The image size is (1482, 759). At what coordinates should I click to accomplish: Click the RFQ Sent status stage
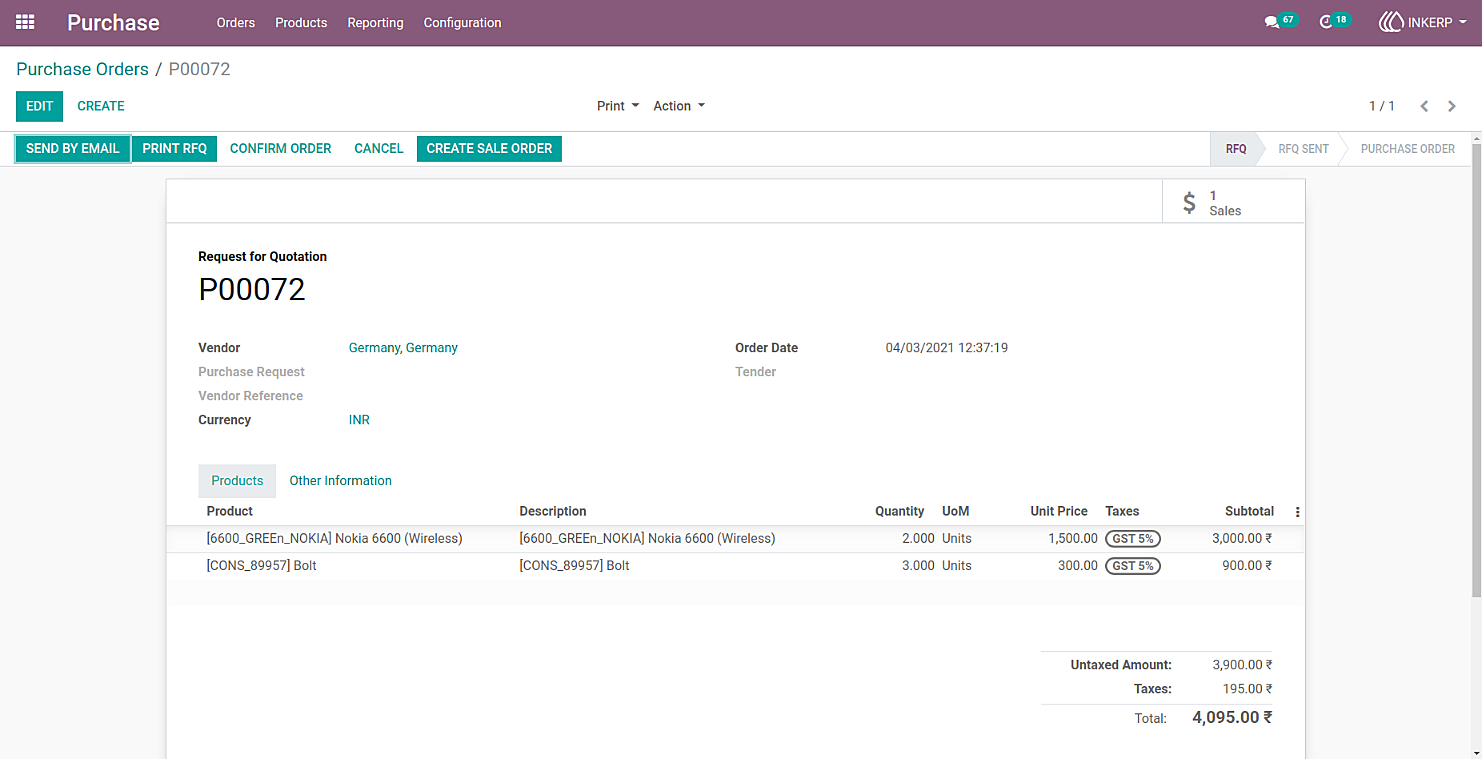[x=1303, y=149]
